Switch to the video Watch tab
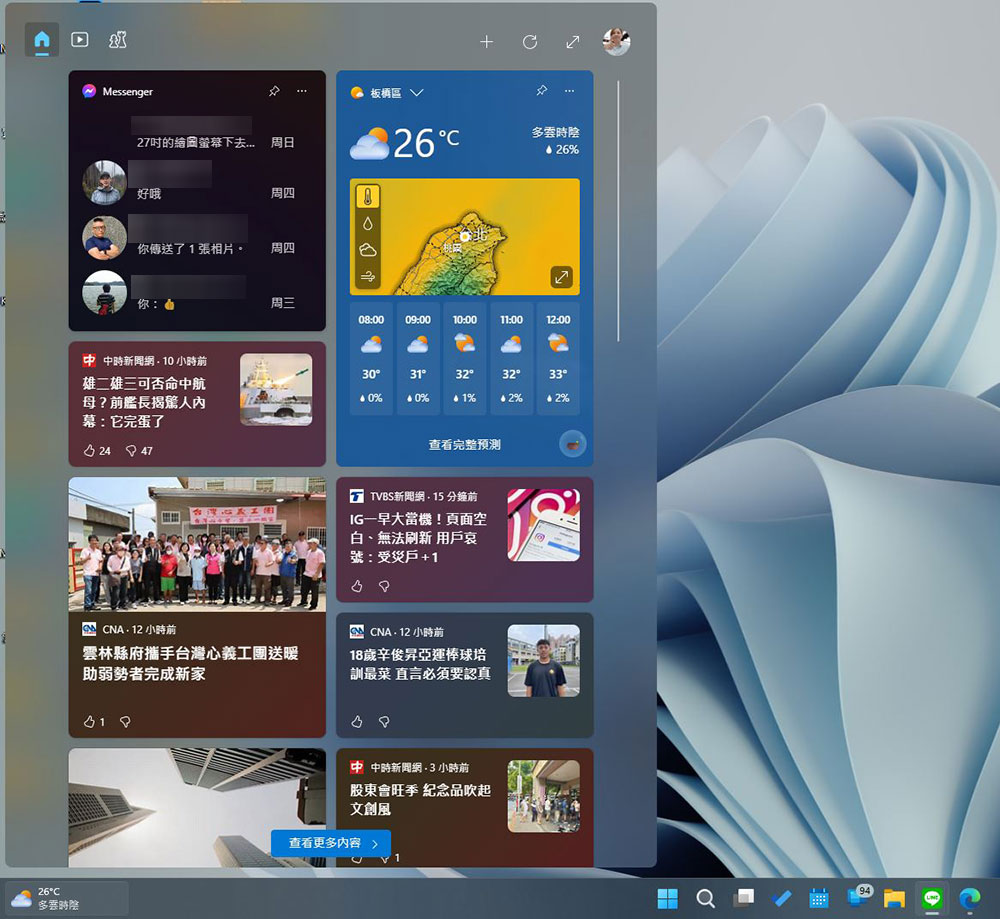Screen dimensions: 1000x919 (x=80, y=40)
